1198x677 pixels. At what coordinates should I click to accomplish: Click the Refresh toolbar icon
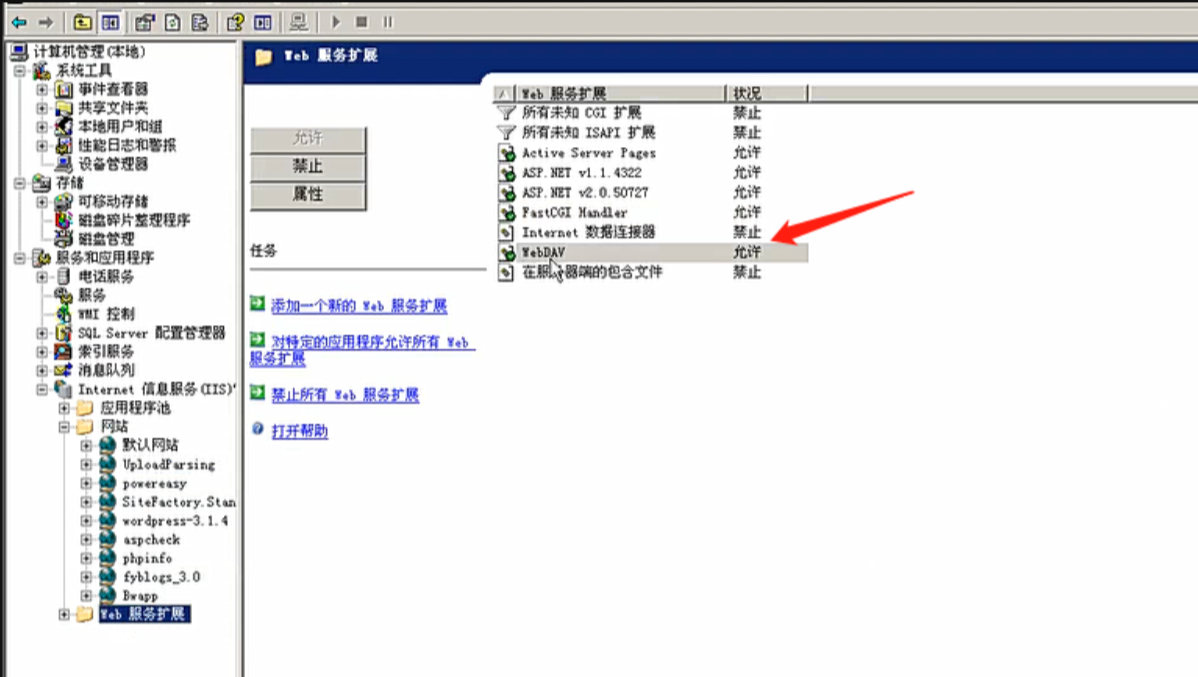click(173, 22)
